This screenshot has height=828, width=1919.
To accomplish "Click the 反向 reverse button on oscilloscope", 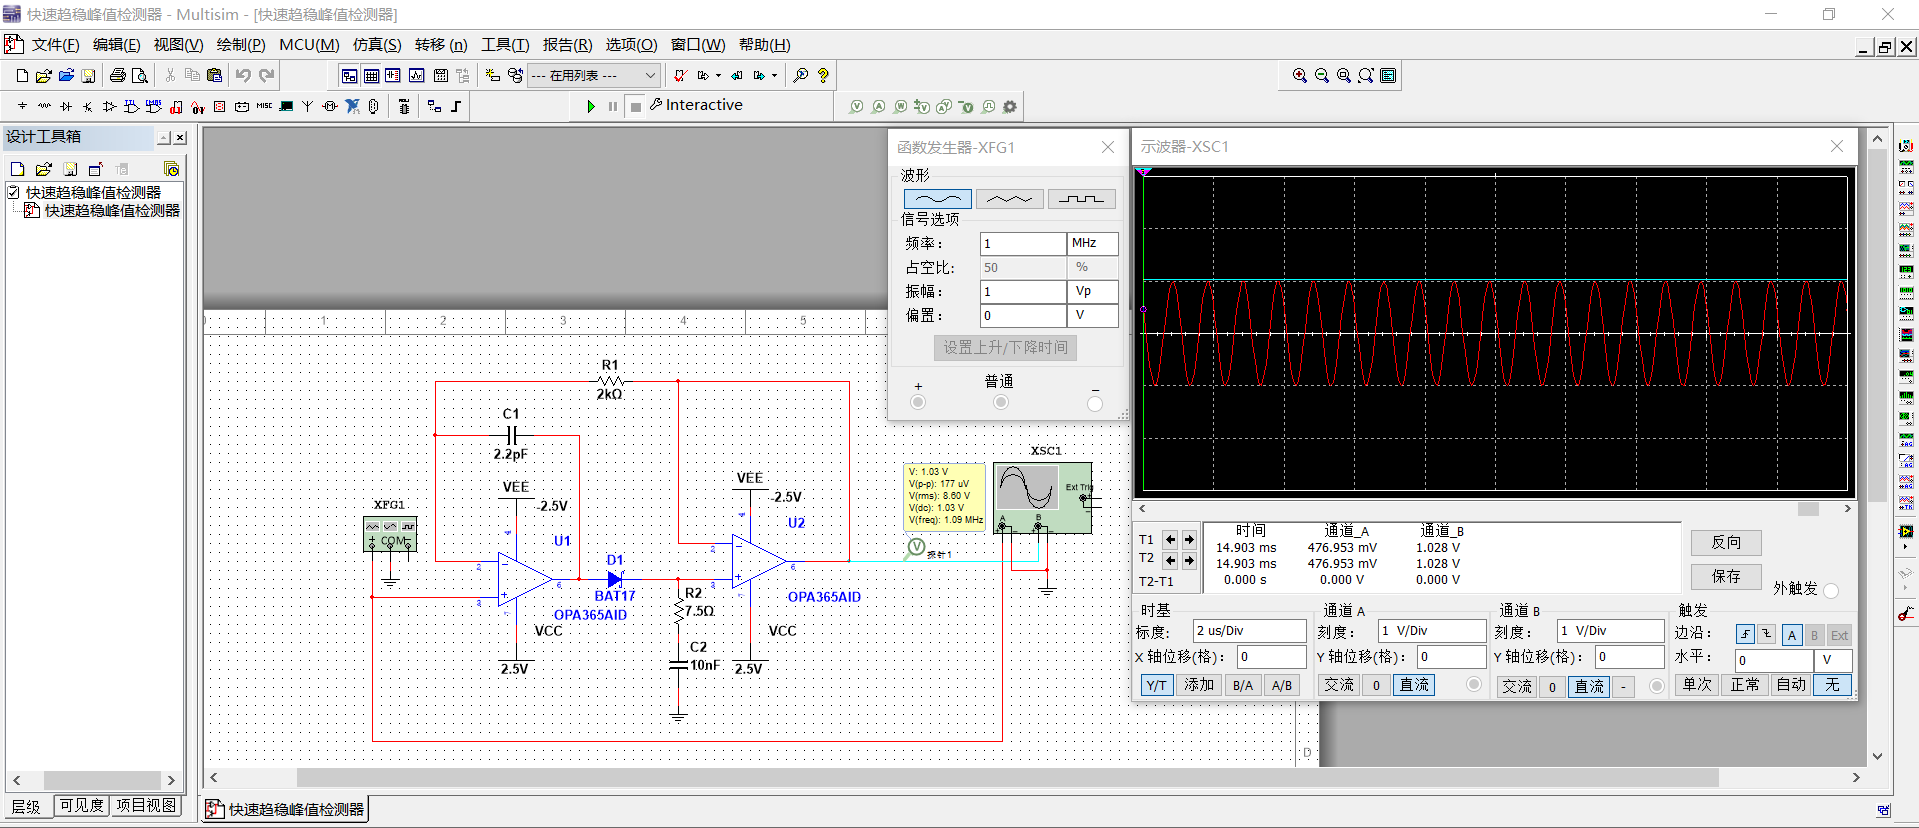I will point(1725,542).
